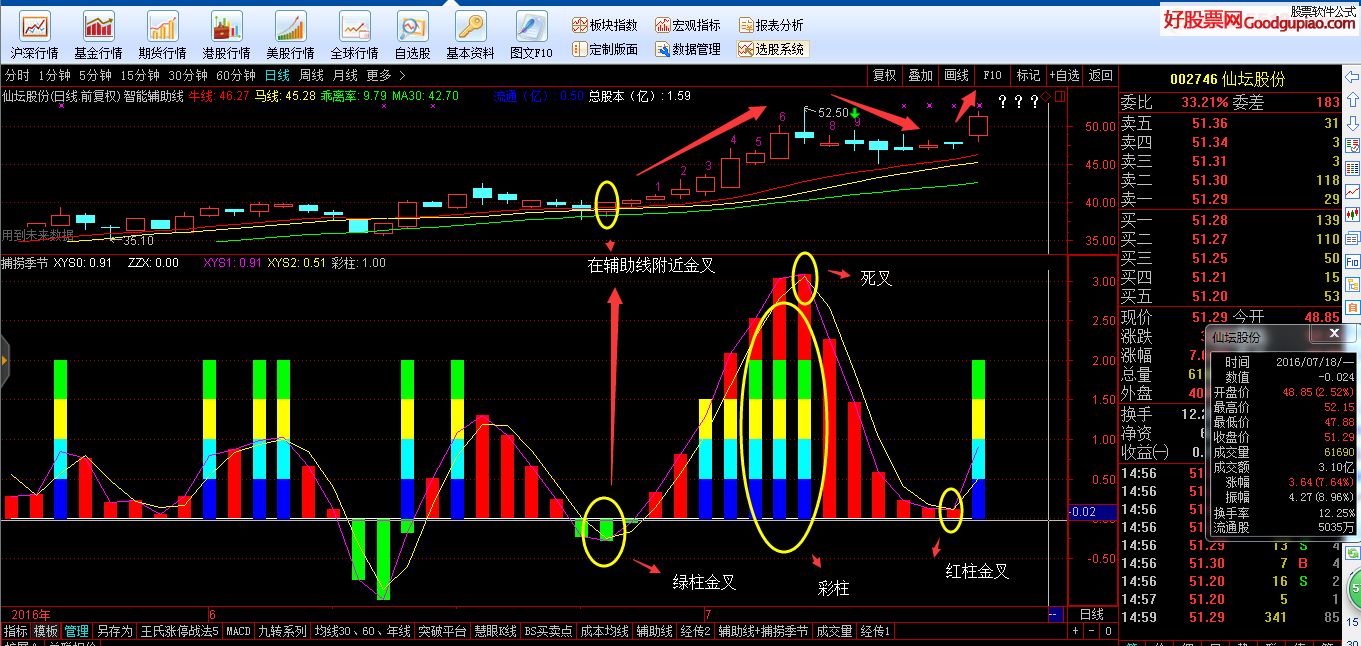This screenshot has width=1361, height=646.
Task: Open 基本资料 key icon
Action: click(x=470, y=36)
